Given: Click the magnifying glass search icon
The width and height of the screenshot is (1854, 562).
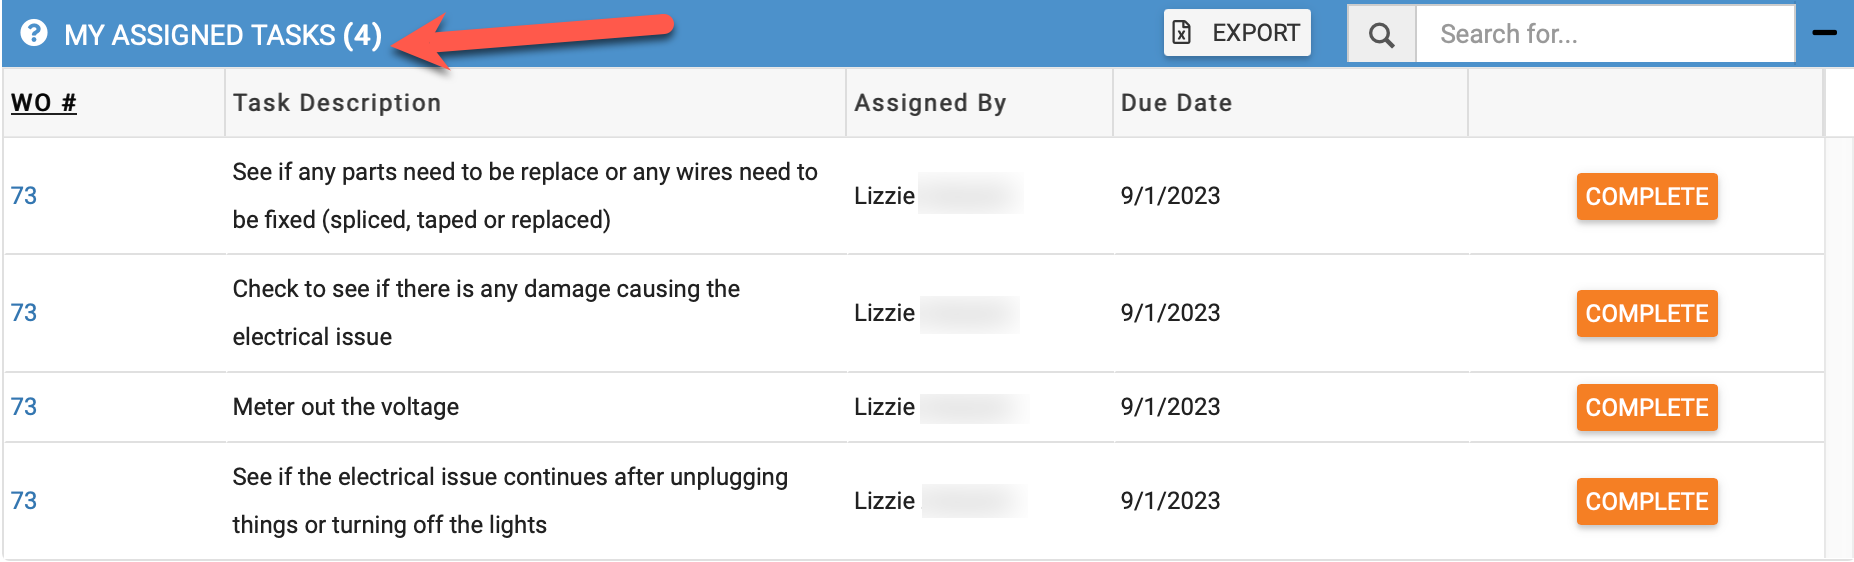Looking at the screenshot, I should coord(1382,35).
